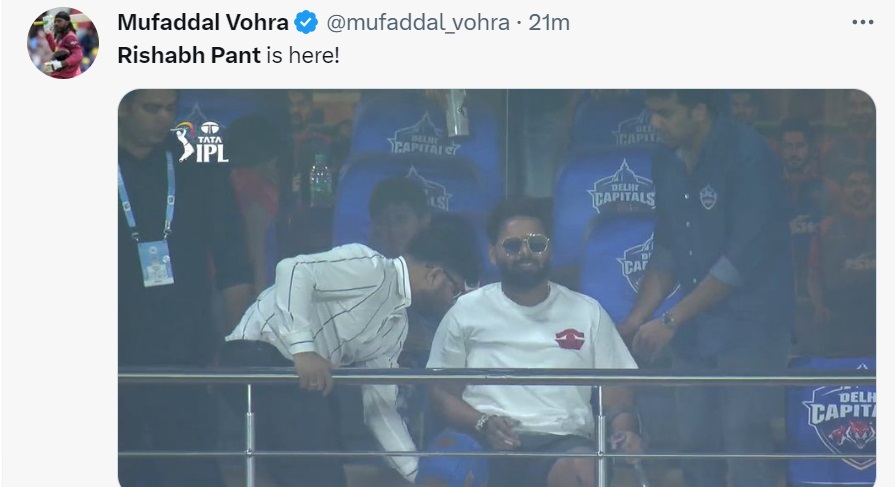The width and height of the screenshot is (895, 487).
Task: Click the ID badge hanging from the lanyard
Action: click(x=155, y=263)
